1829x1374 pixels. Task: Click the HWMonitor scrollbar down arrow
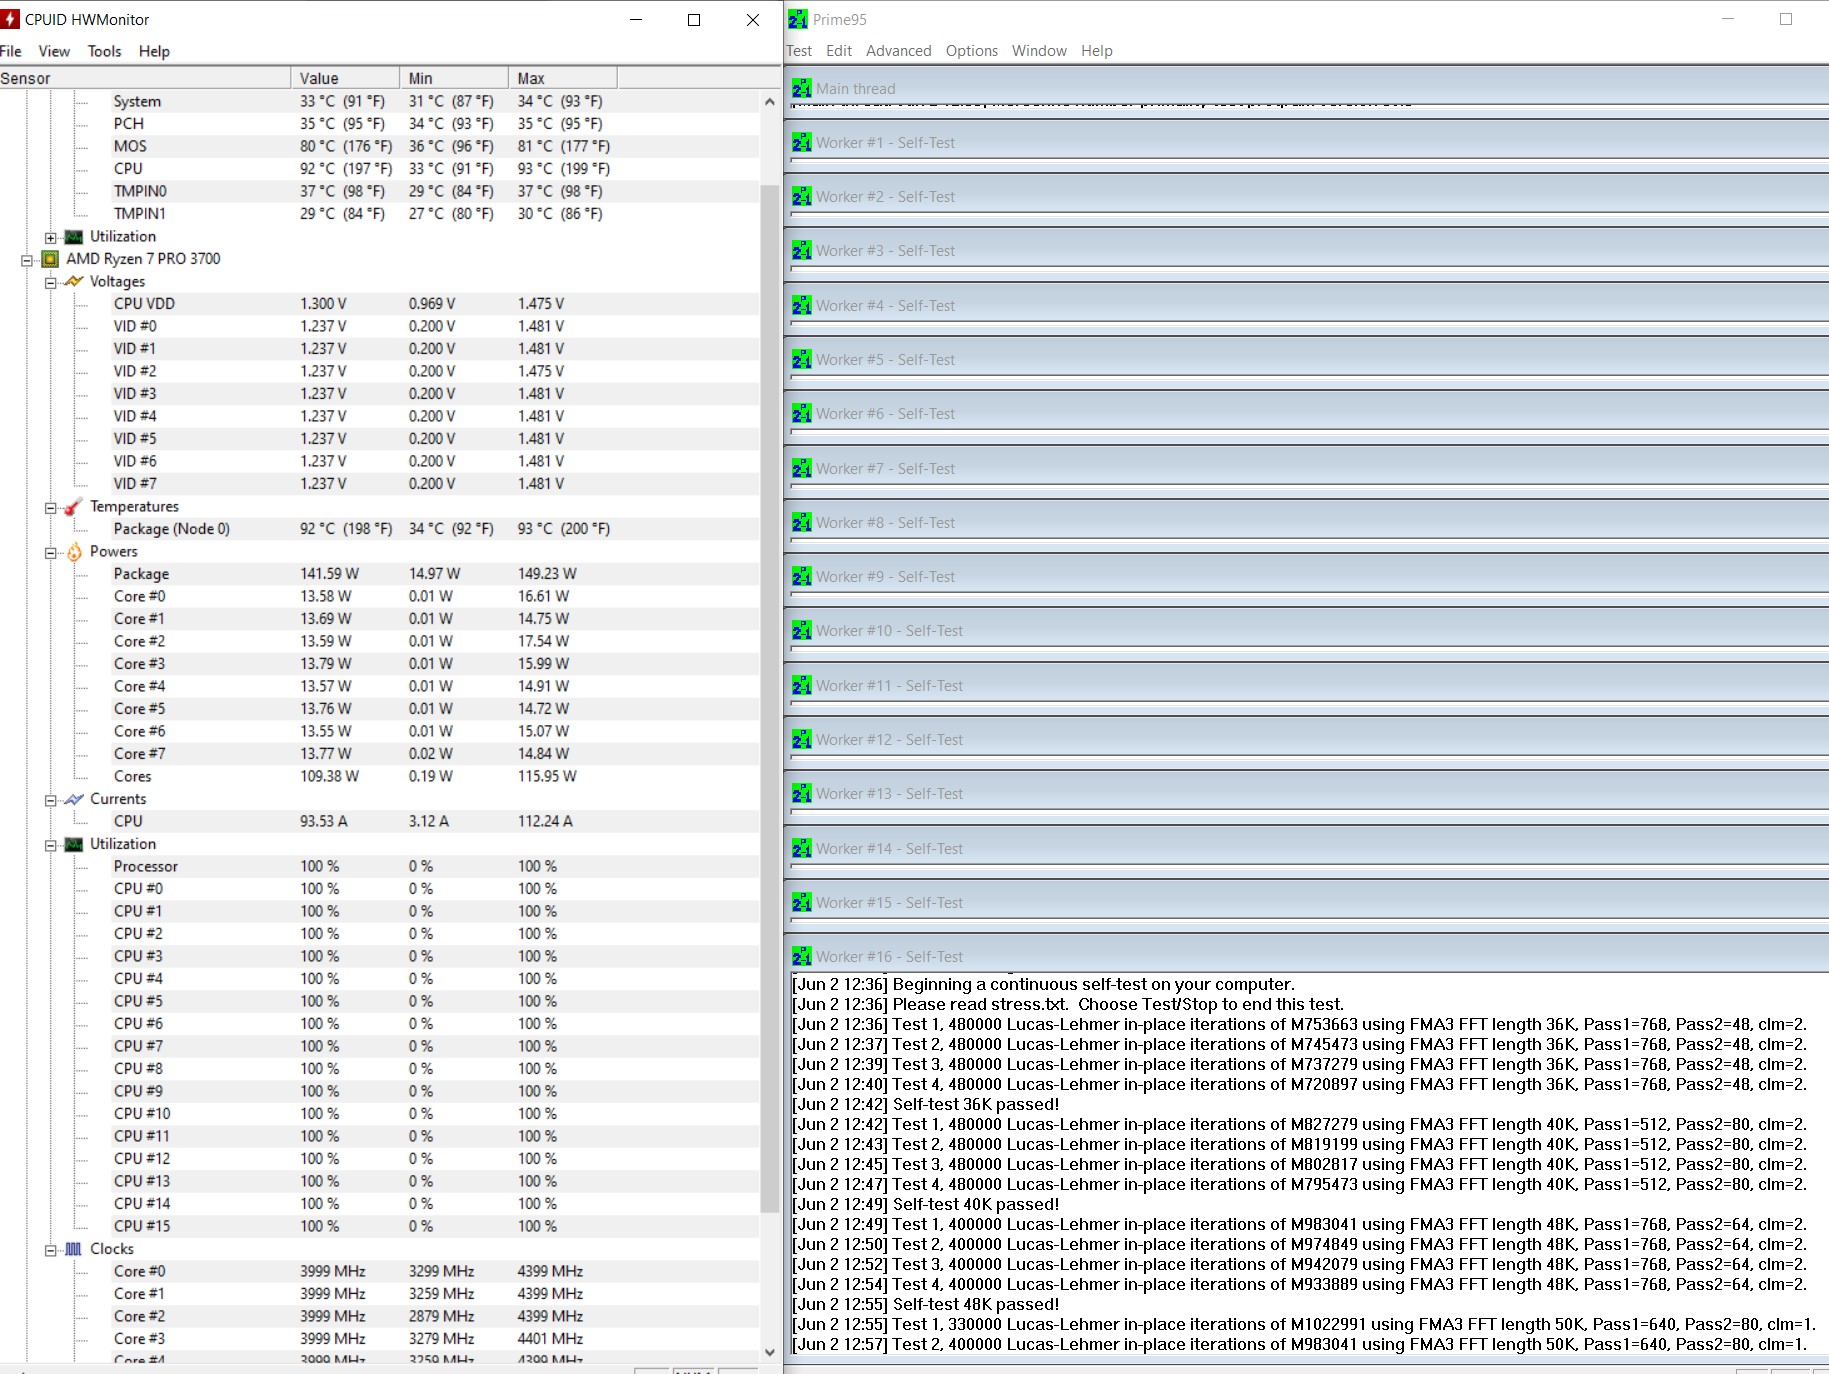coord(769,1351)
